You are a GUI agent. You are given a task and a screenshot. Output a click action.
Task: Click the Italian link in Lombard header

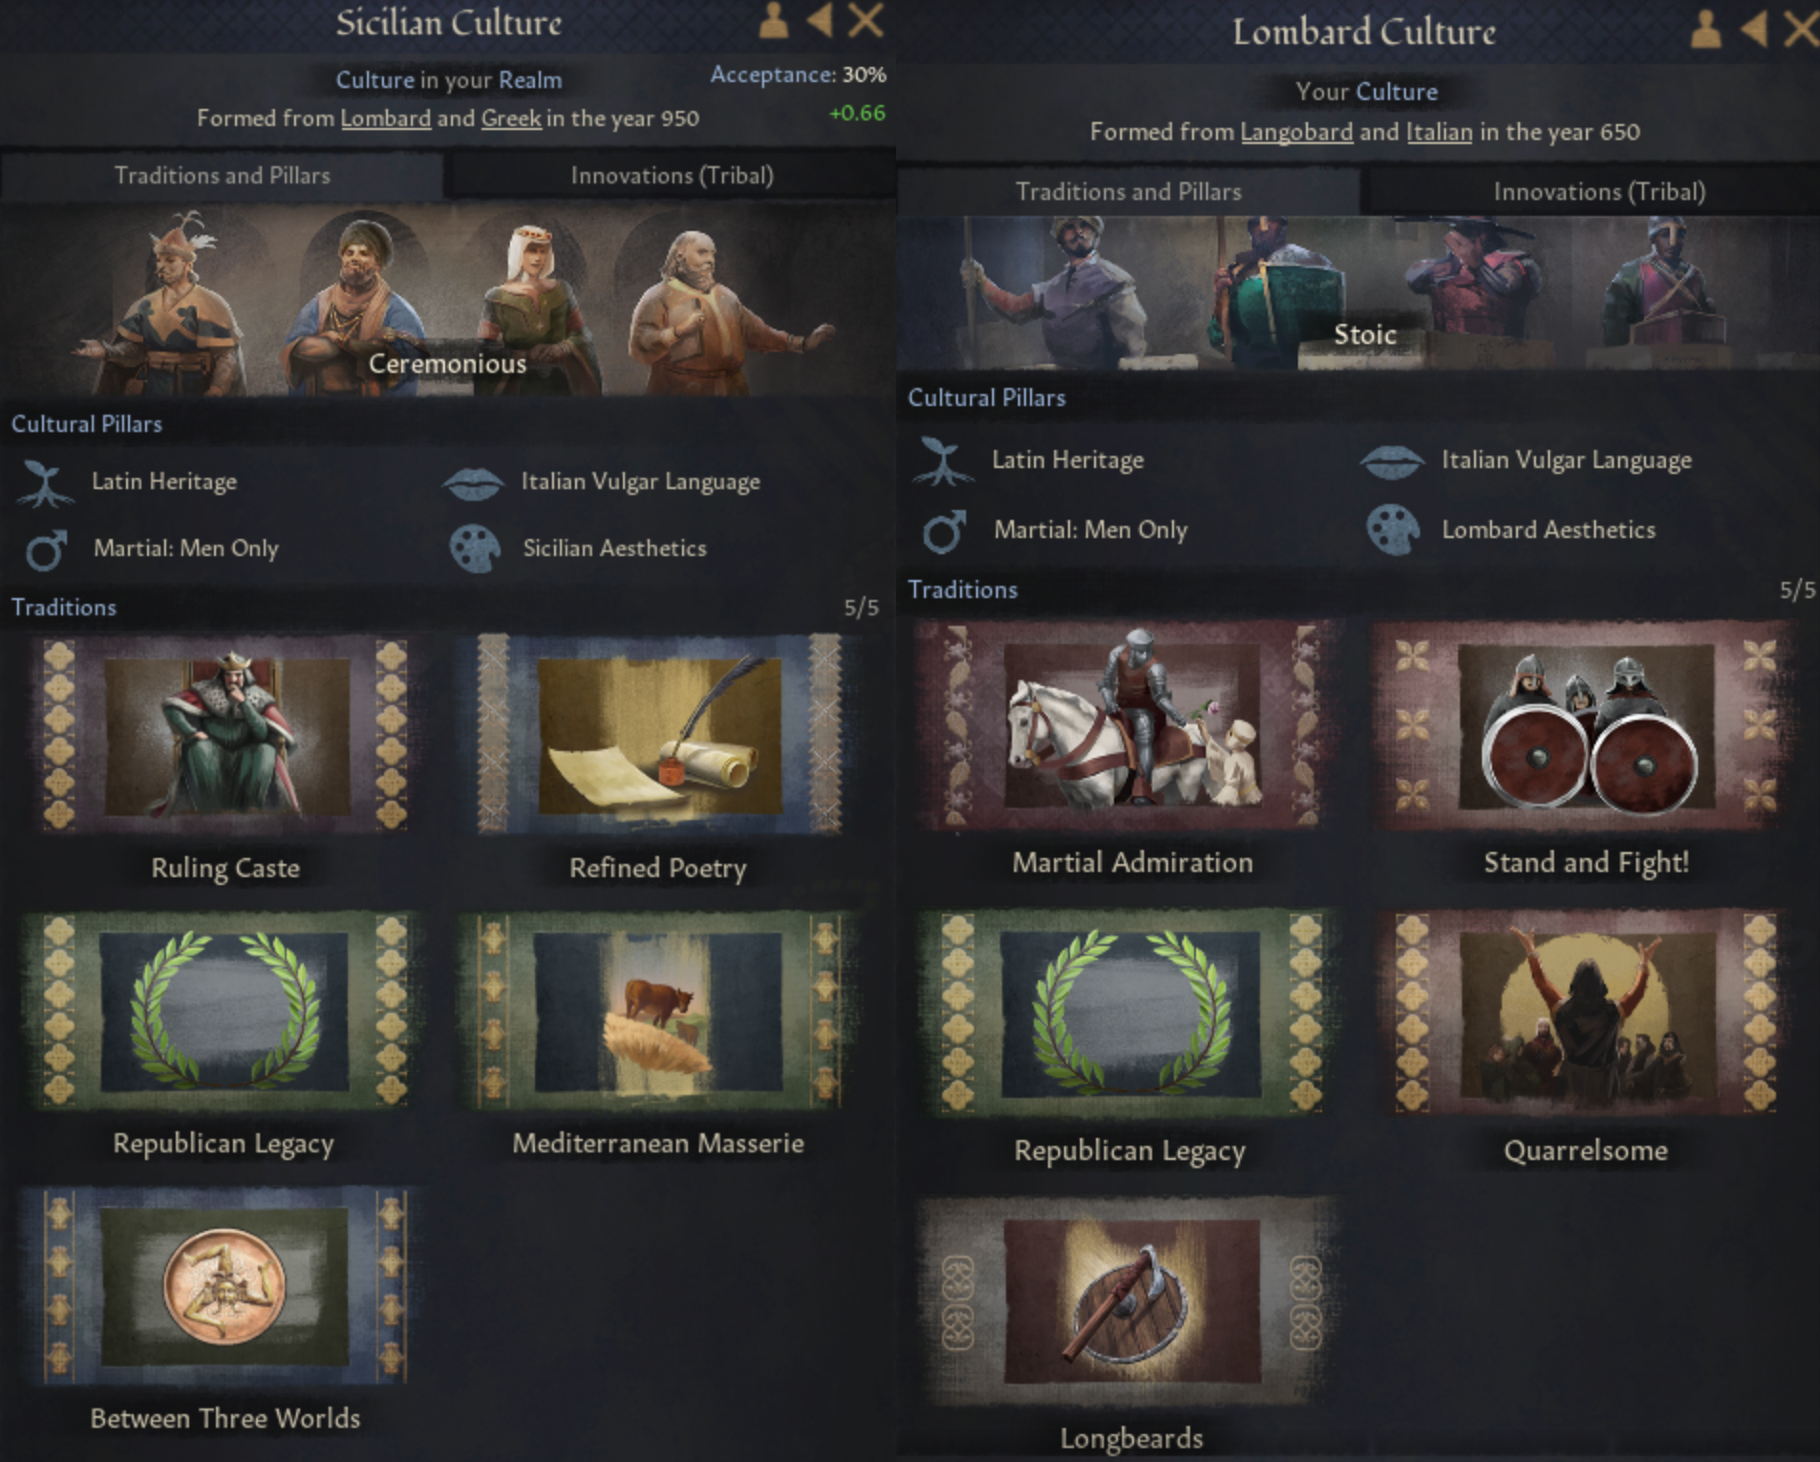click(x=1439, y=132)
